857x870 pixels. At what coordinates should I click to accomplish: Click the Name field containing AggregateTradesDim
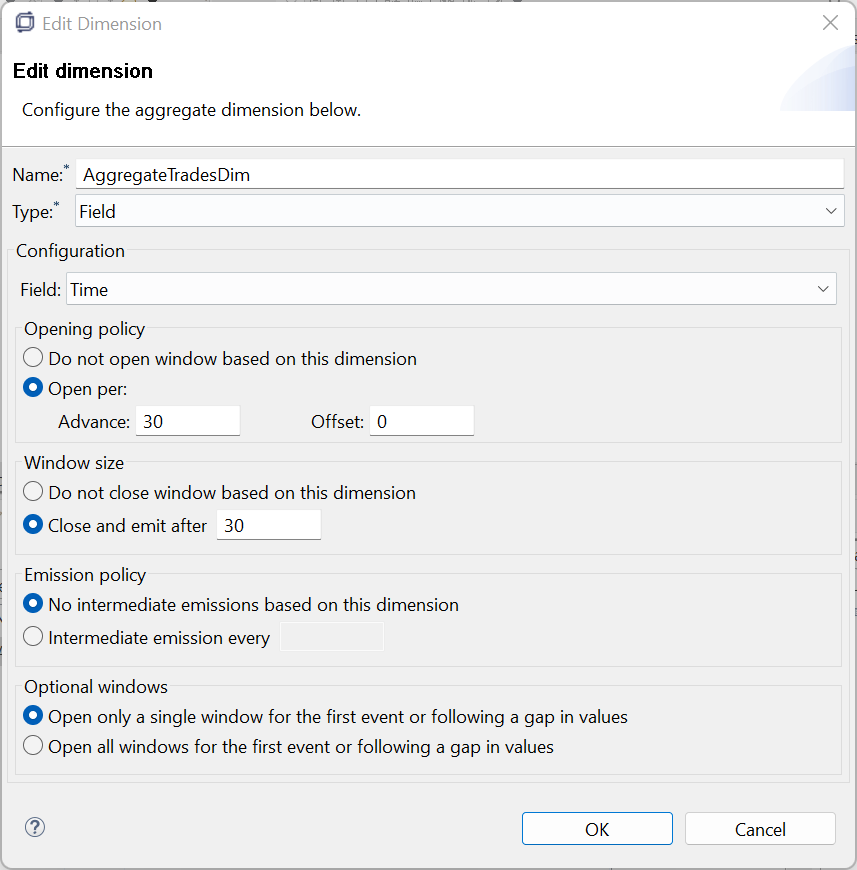click(x=460, y=174)
